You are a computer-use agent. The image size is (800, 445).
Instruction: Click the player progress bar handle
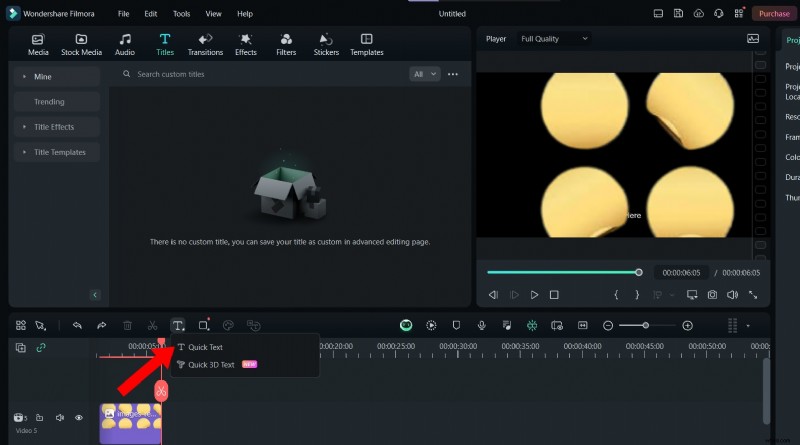click(x=639, y=272)
